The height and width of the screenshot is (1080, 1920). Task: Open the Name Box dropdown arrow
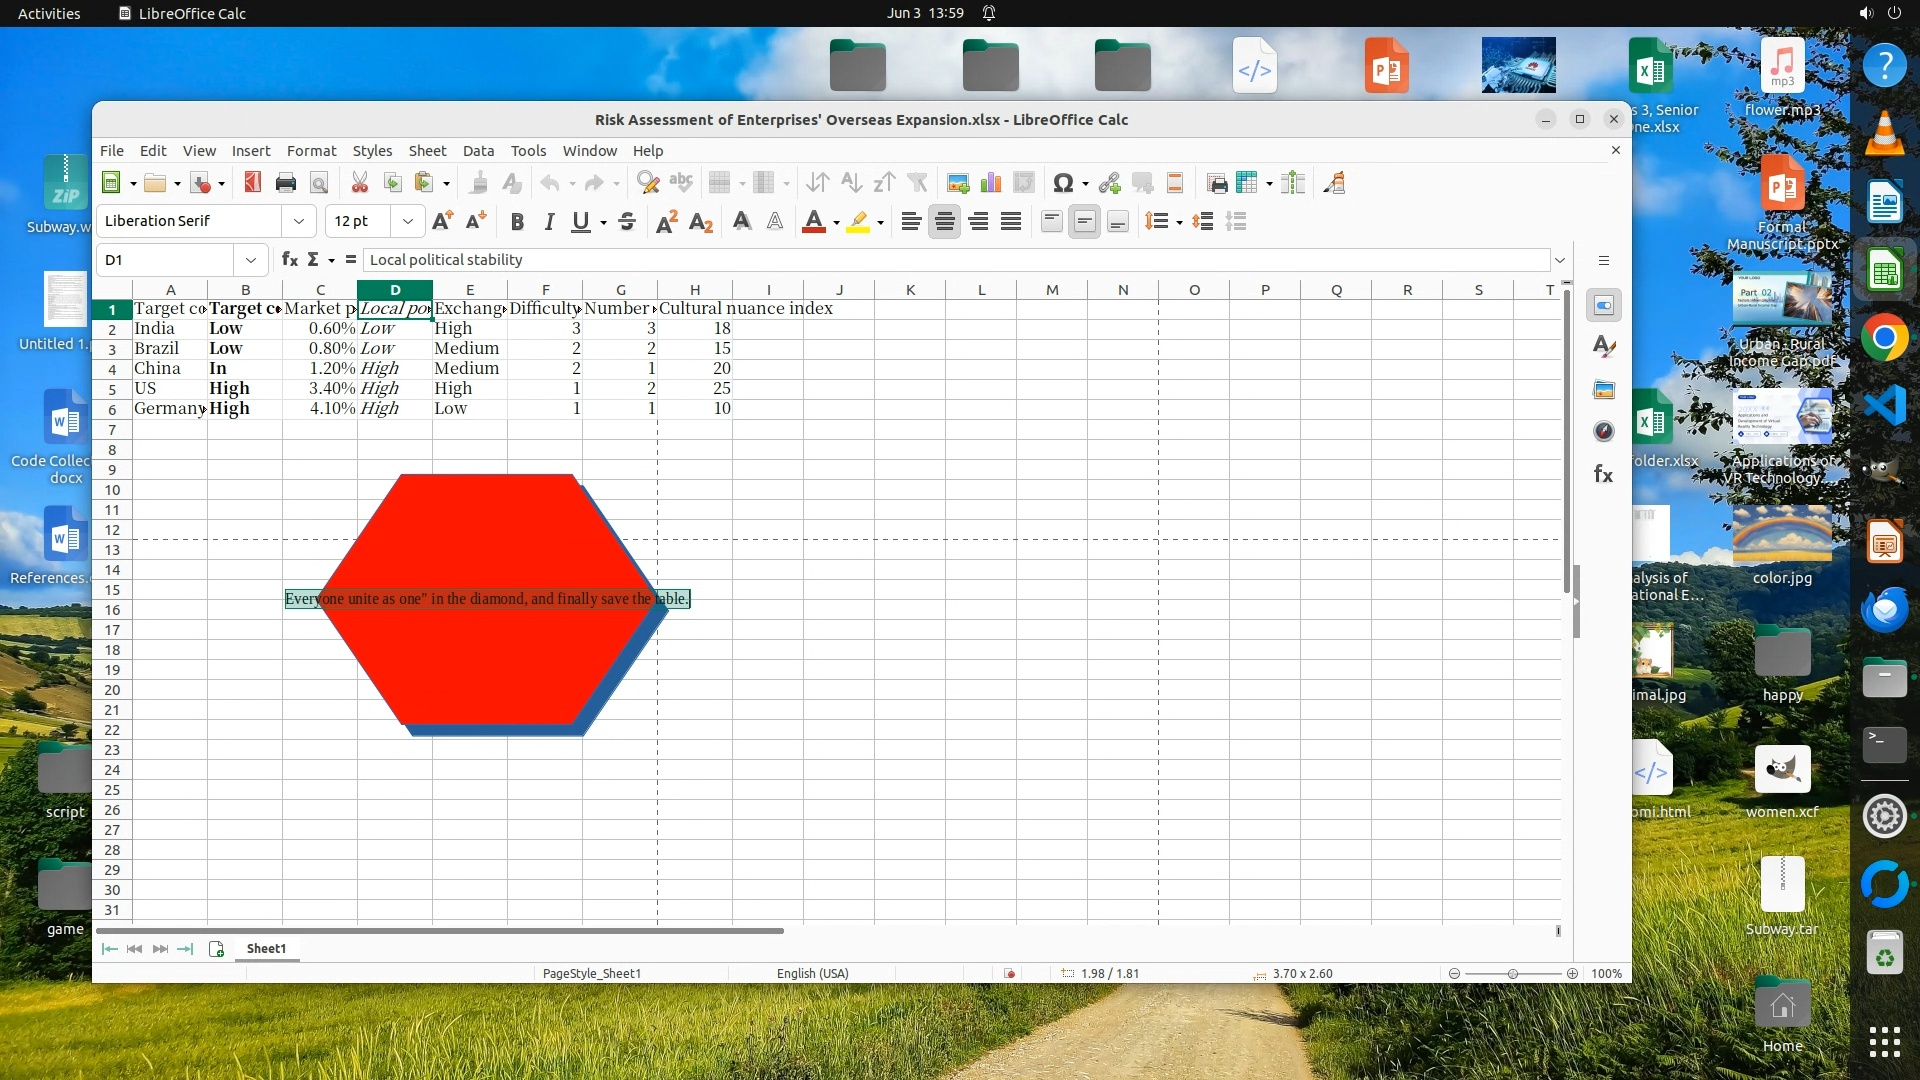tap(250, 260)
